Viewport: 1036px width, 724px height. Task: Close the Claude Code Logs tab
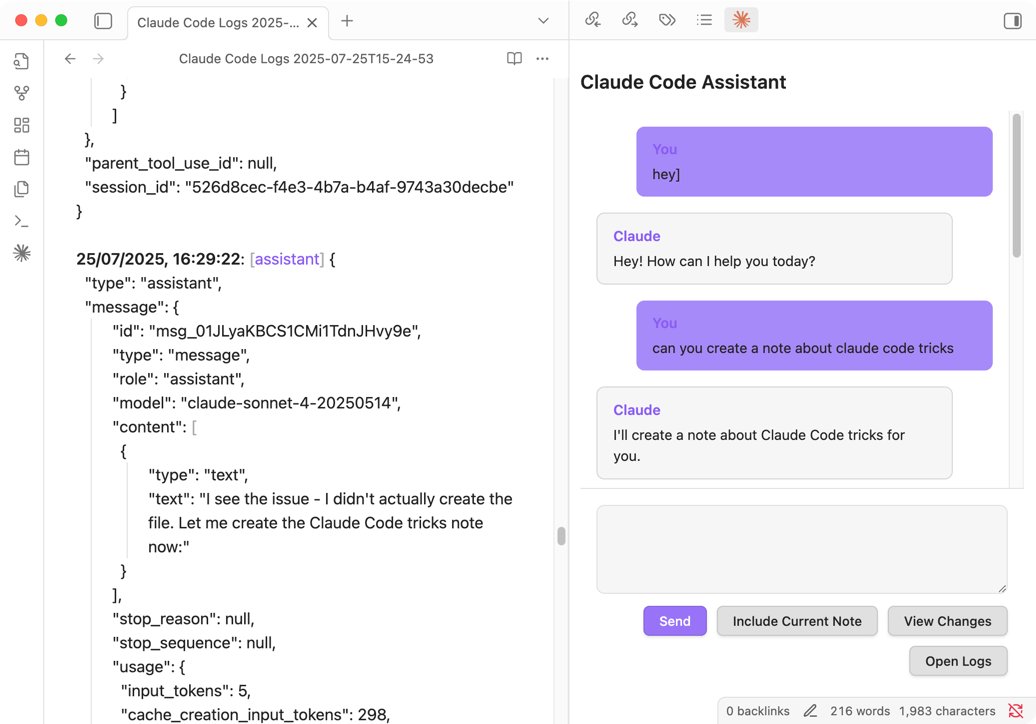coord(313,22)
